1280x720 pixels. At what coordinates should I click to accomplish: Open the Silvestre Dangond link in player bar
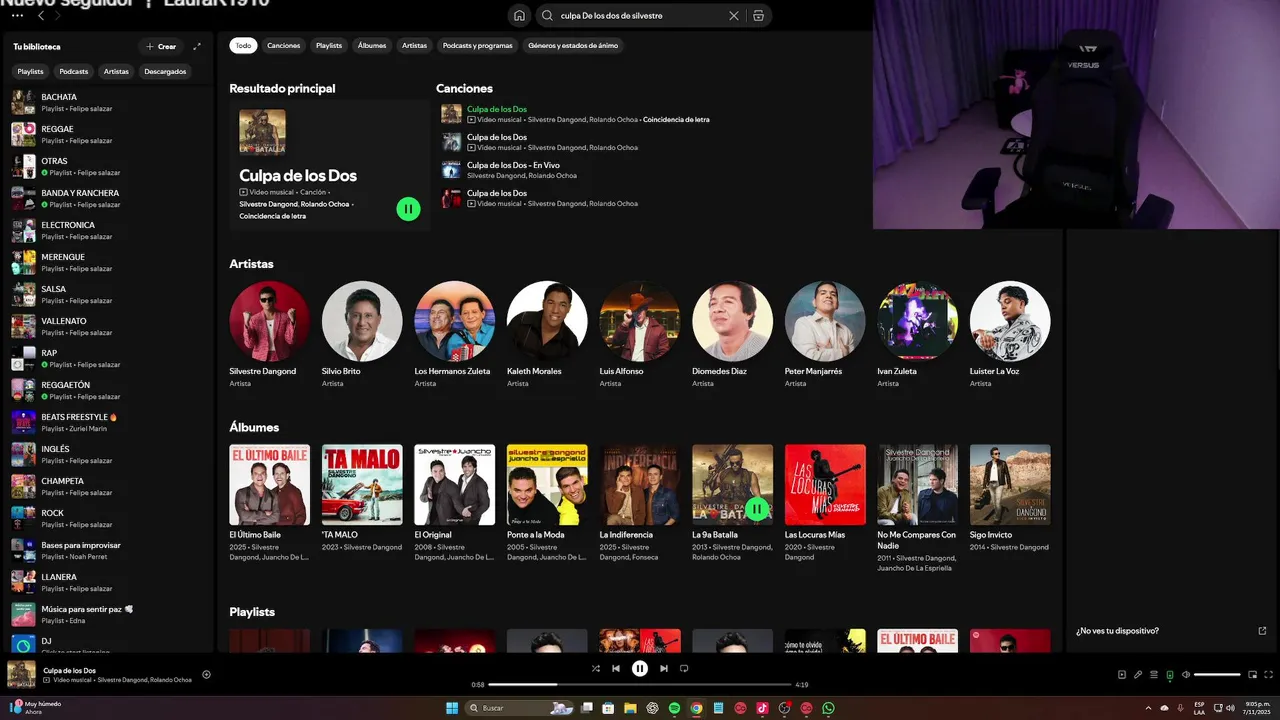pyautogui.click(x=122, y=680)
